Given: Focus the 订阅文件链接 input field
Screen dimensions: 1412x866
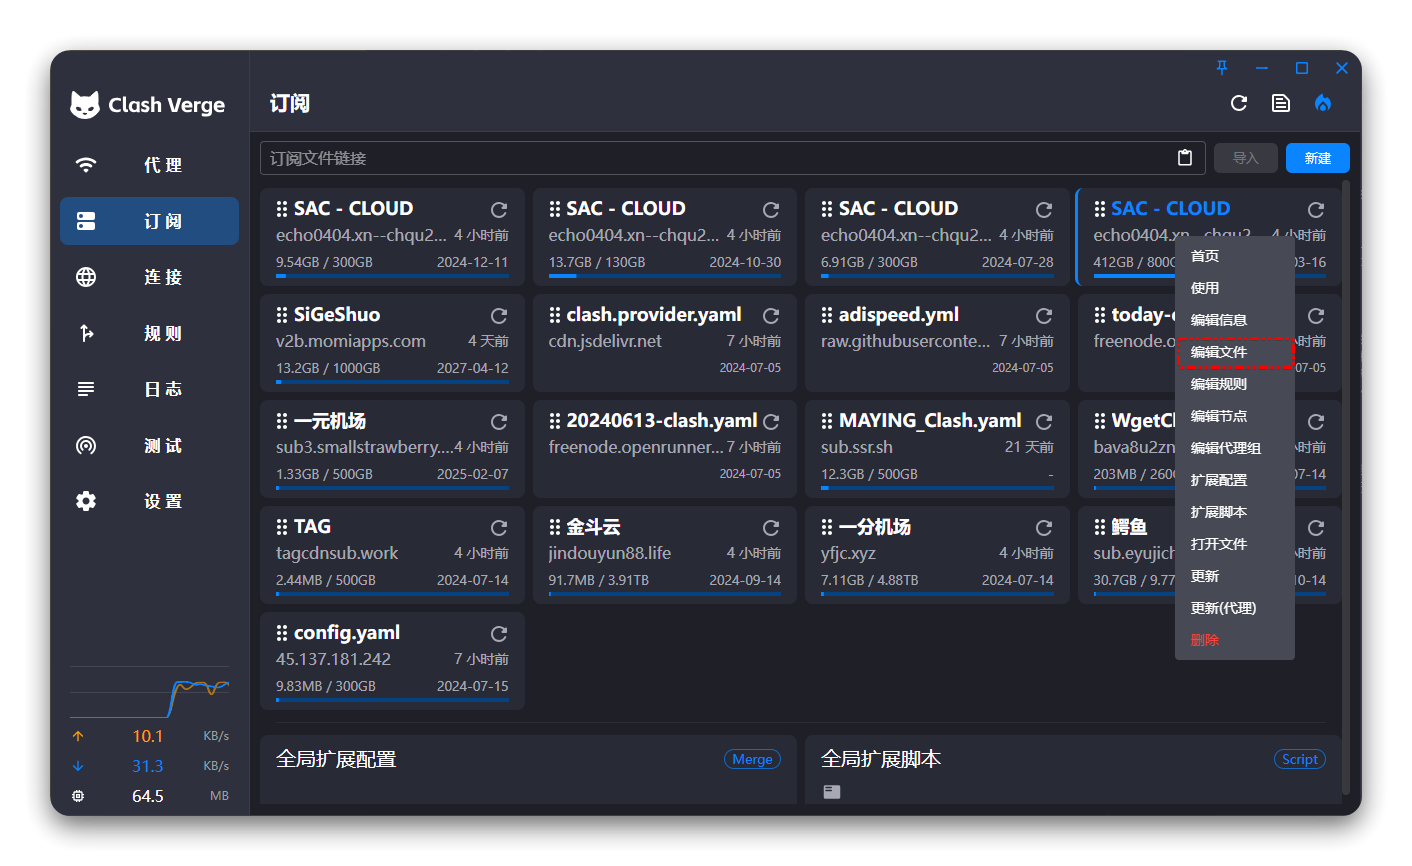Looking at the screenshot, I should click(715, 158).
